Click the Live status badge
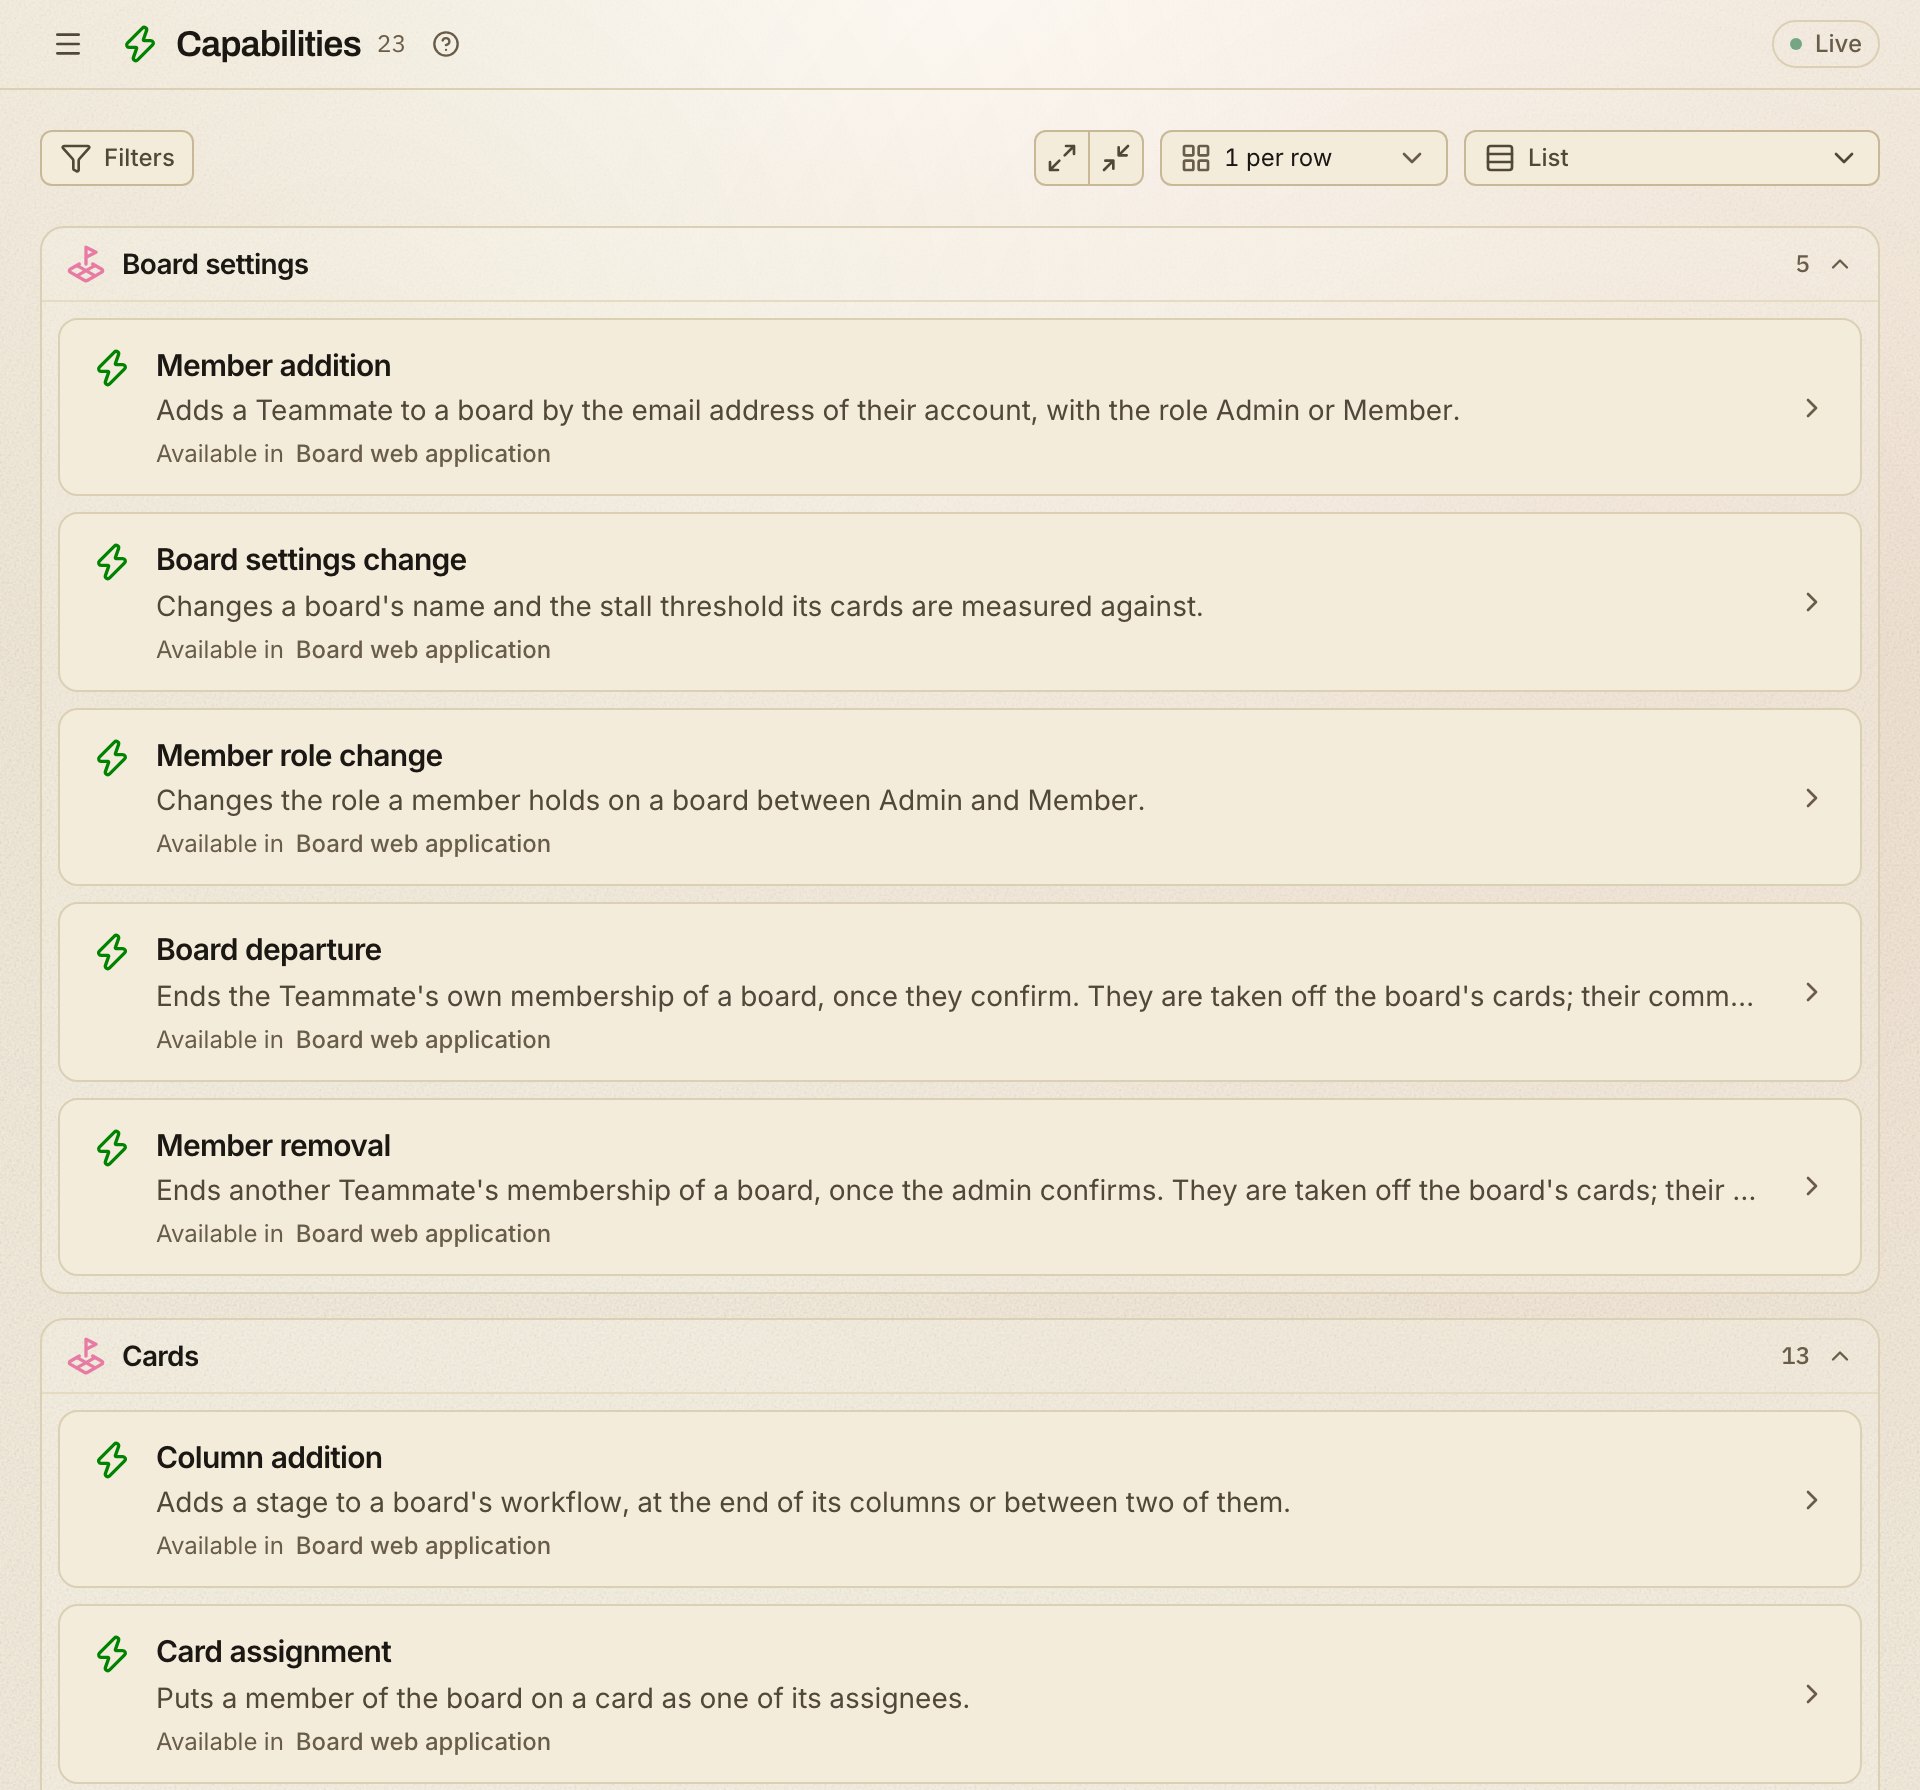This screenshot has height=1790, width=1920. click(1825, 44)
